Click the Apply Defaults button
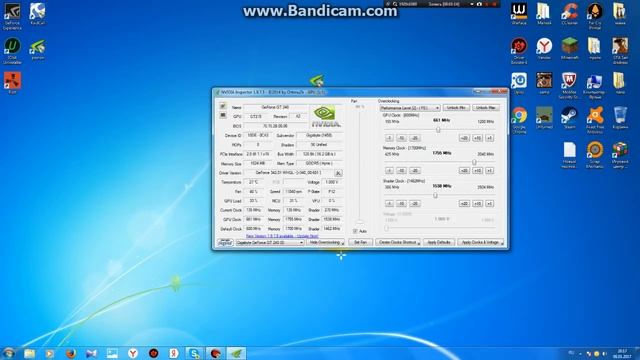 (439, 242)
